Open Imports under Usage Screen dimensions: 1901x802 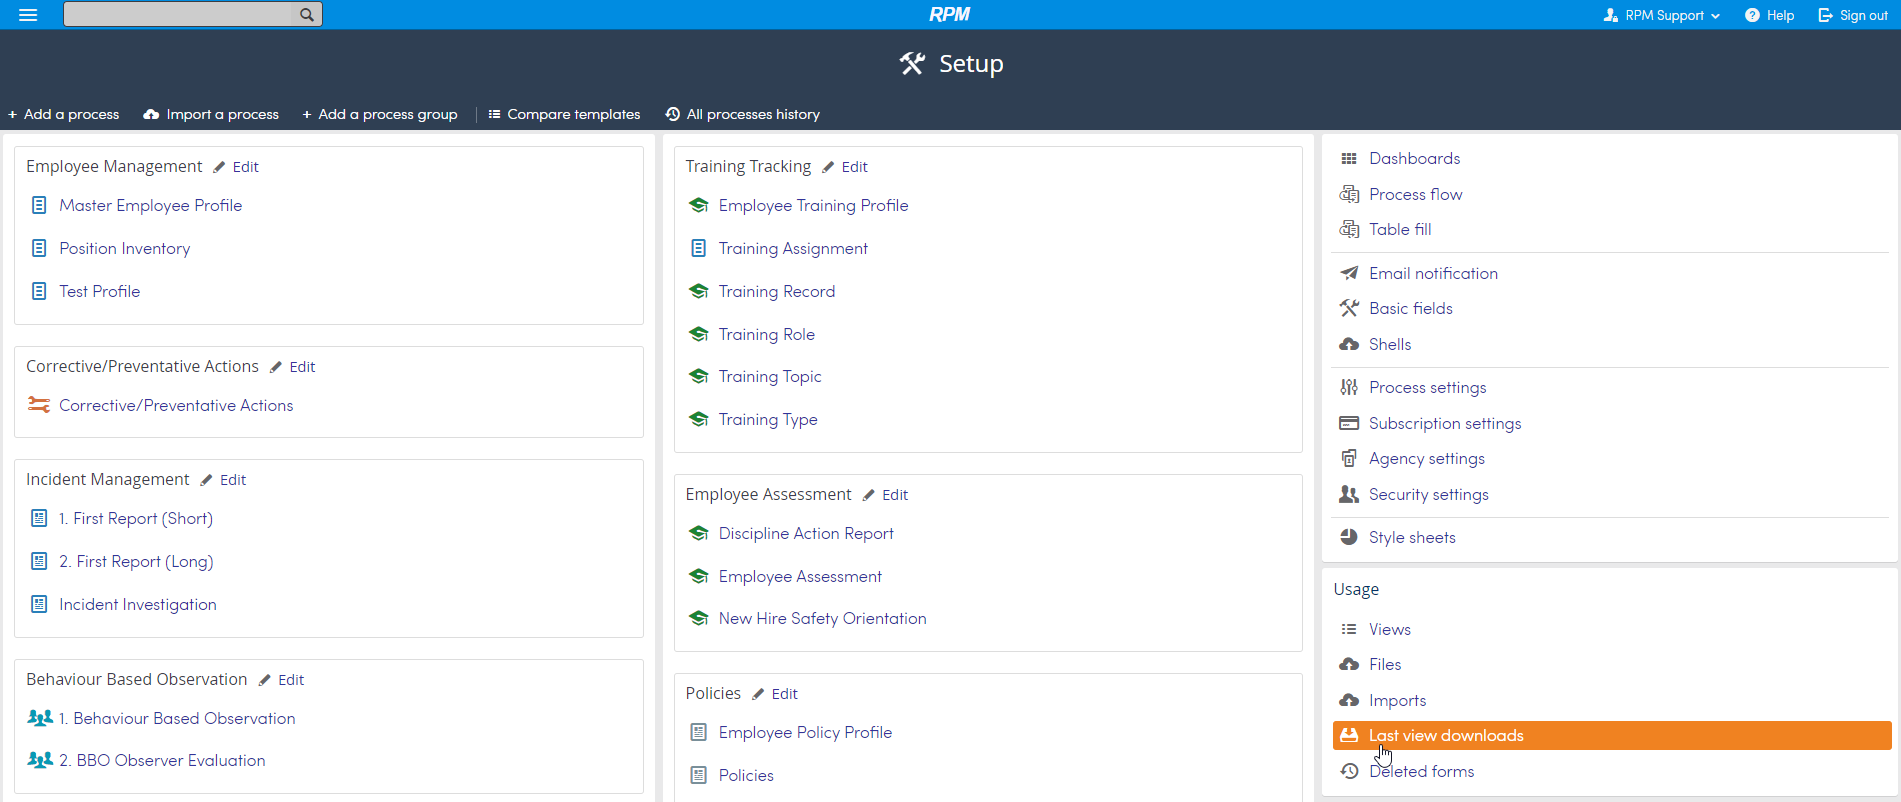[x=1398, y=700]
